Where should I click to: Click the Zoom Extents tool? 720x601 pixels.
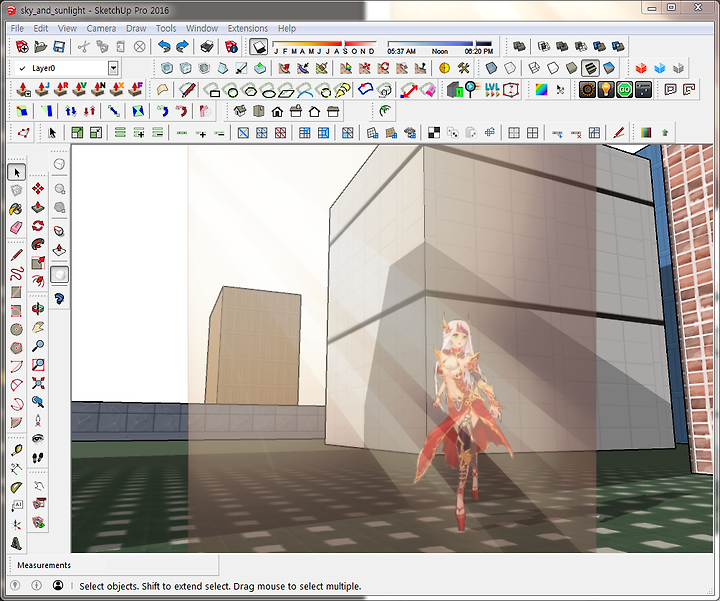pos(38,383)
